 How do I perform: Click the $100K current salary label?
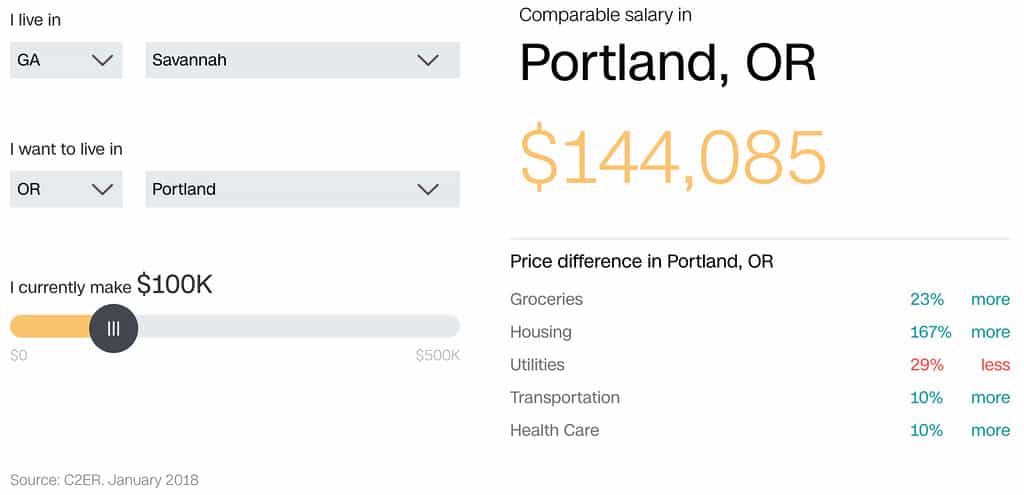coord(175,285)
